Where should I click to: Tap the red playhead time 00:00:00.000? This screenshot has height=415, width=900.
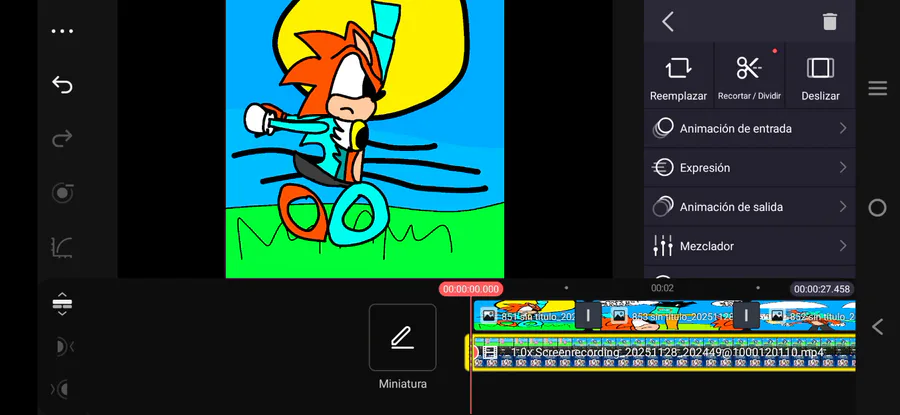click(x=471, y=289)
